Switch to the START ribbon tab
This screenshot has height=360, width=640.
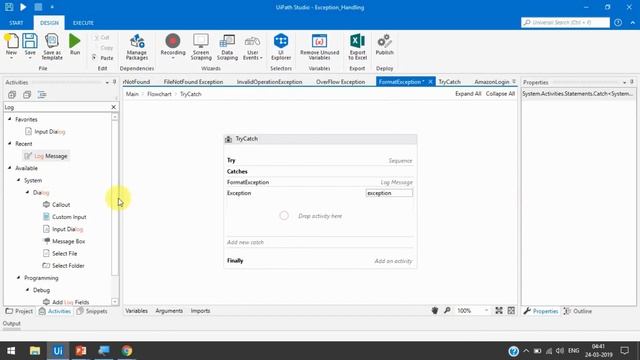[x=16, y=23]
